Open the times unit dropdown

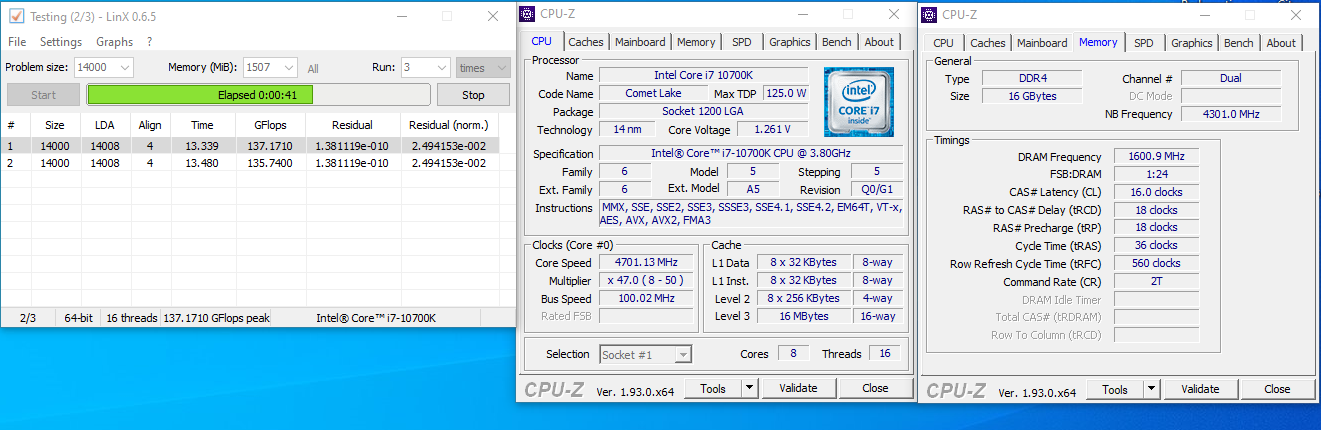click(x=484, y=67)
